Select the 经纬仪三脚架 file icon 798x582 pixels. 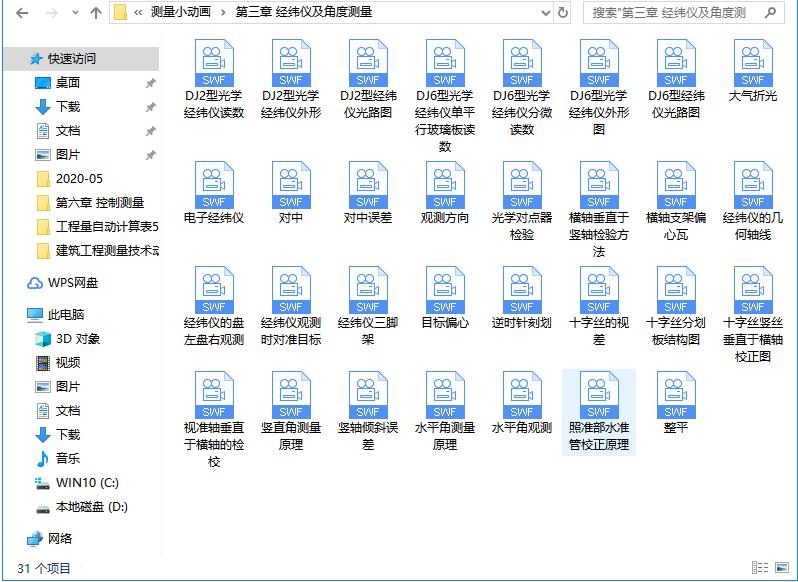point(368,290)
